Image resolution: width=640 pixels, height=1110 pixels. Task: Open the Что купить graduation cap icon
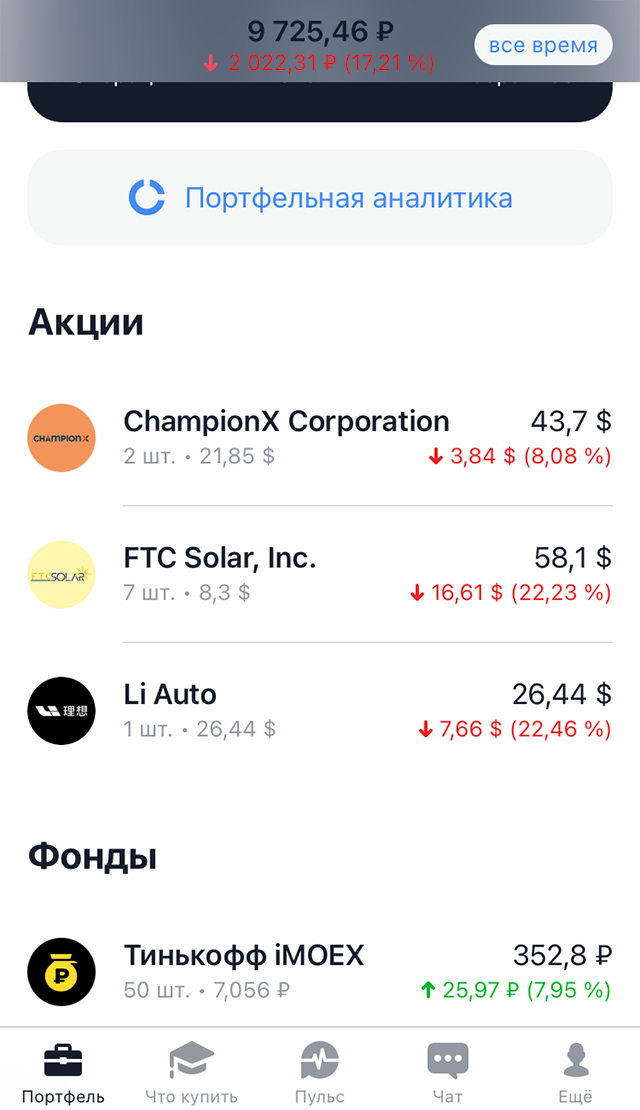(191, 1059)
